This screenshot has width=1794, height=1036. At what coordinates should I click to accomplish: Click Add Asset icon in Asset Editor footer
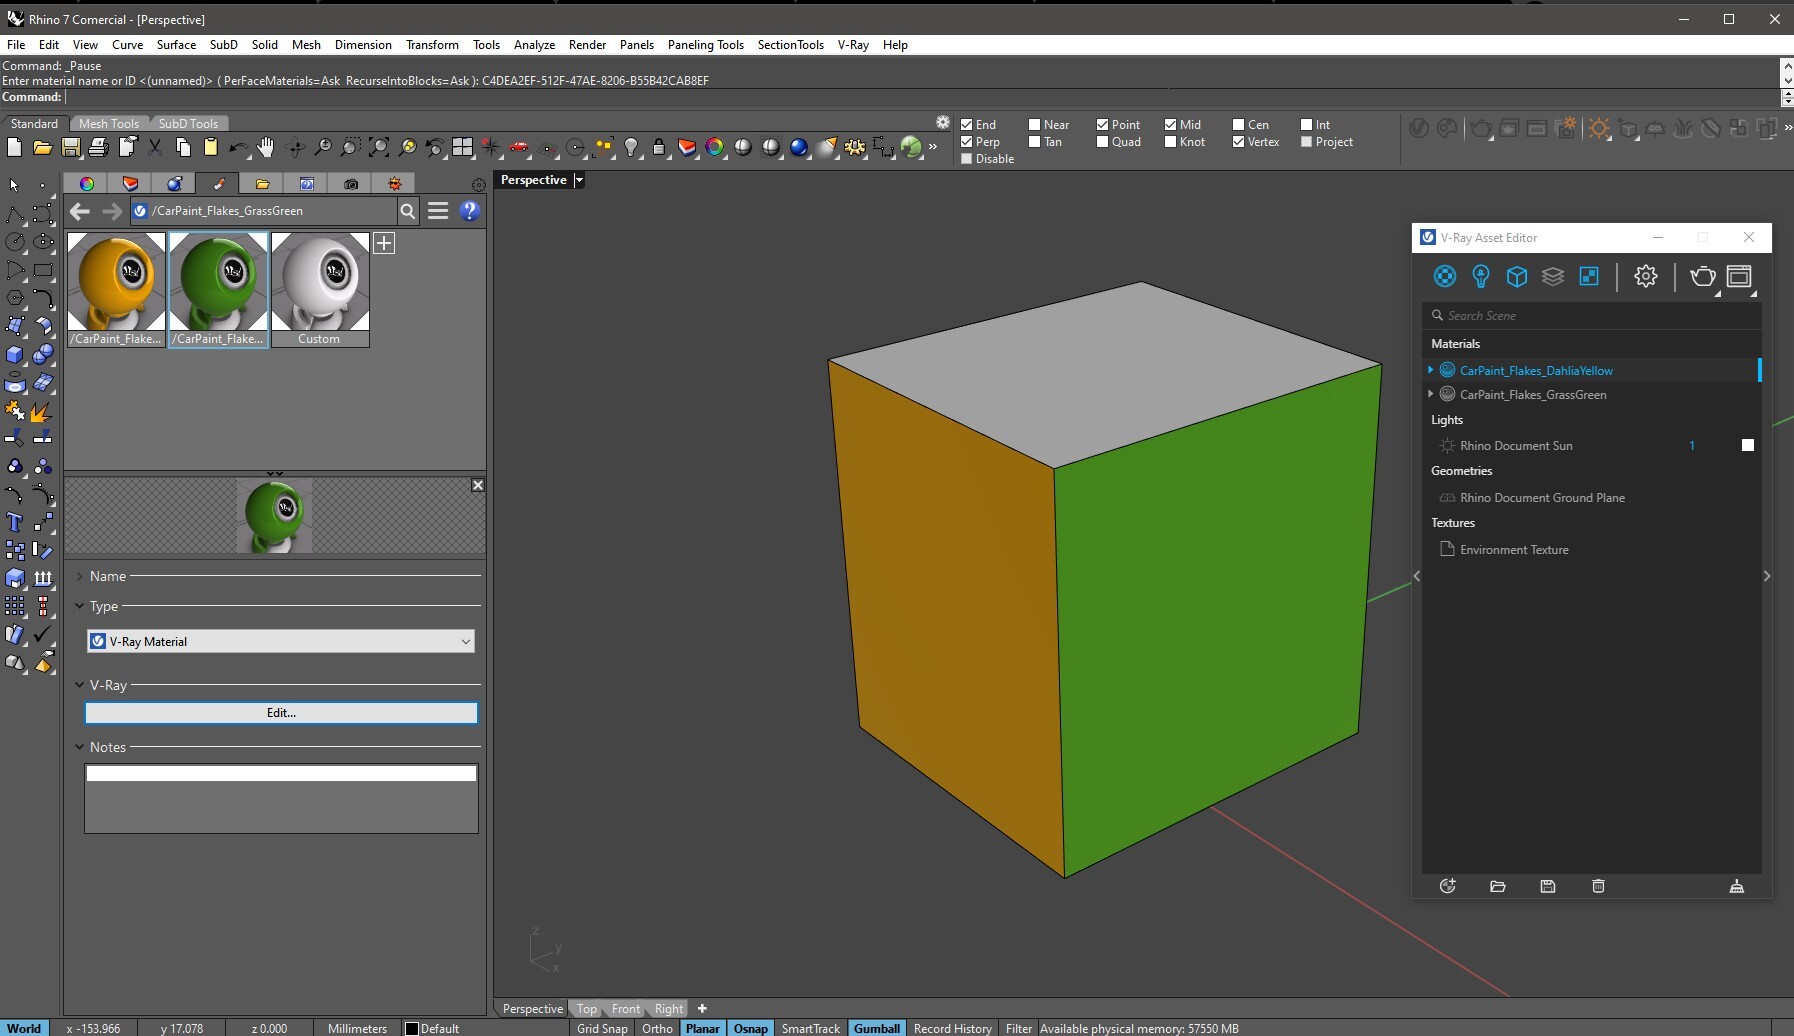(1447, 886)
